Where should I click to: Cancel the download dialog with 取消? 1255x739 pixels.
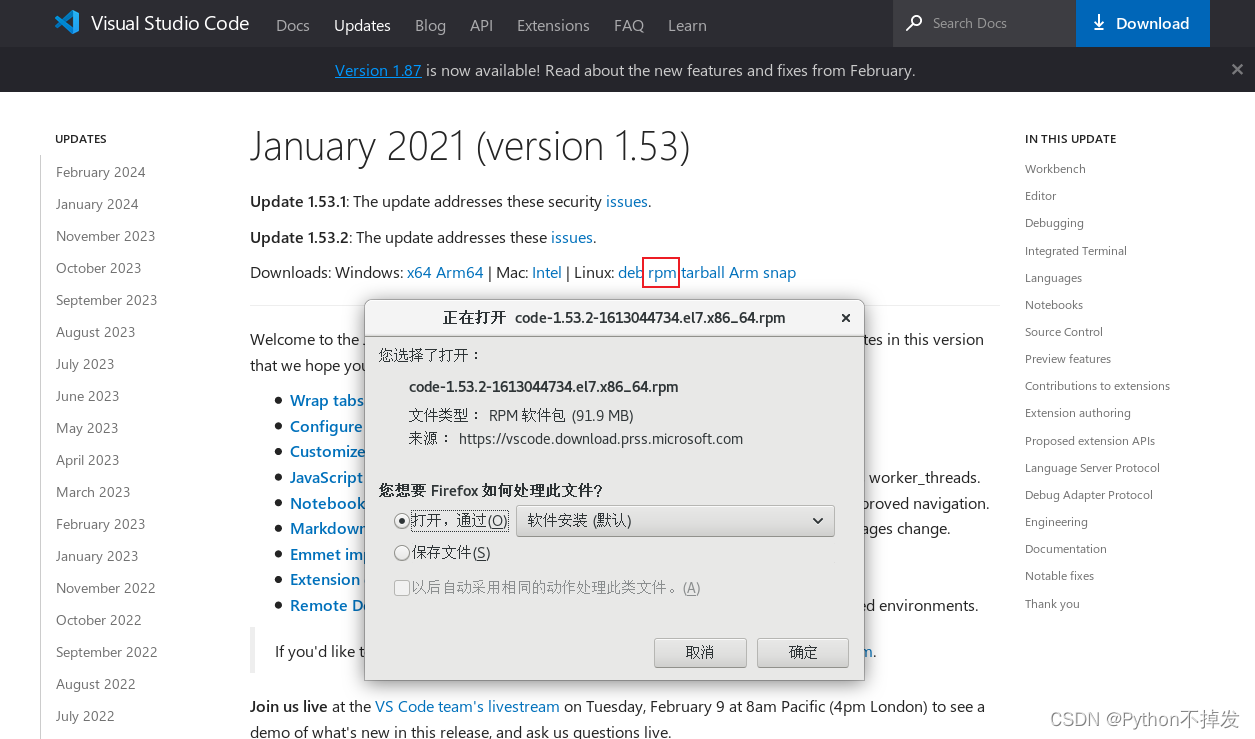(700, 652)
